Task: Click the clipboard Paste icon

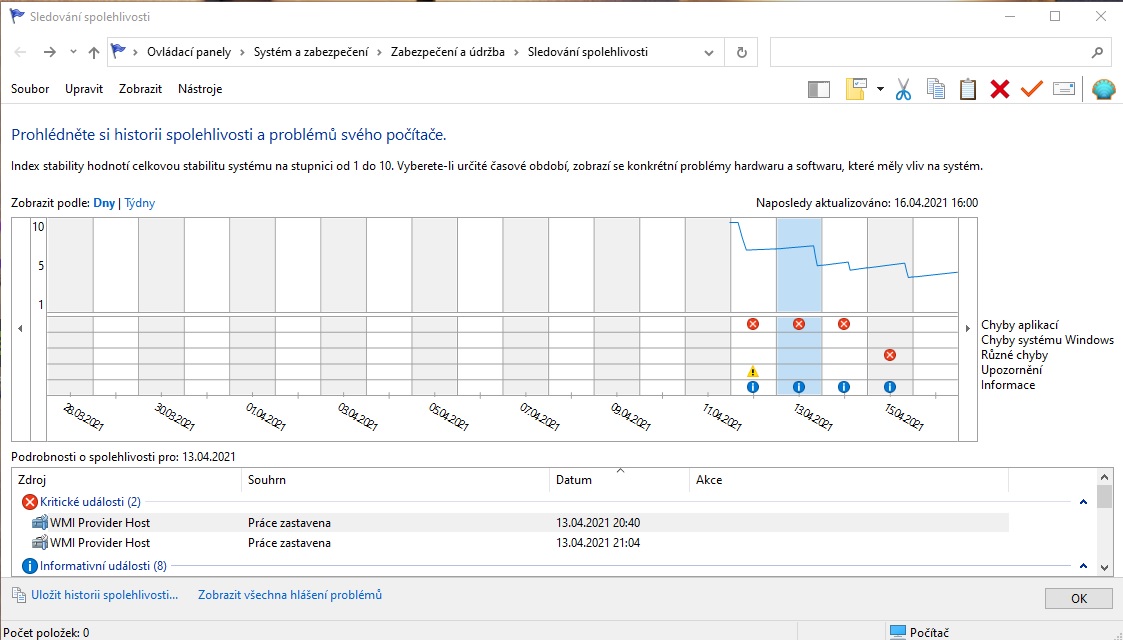Action: coord(967,89)
